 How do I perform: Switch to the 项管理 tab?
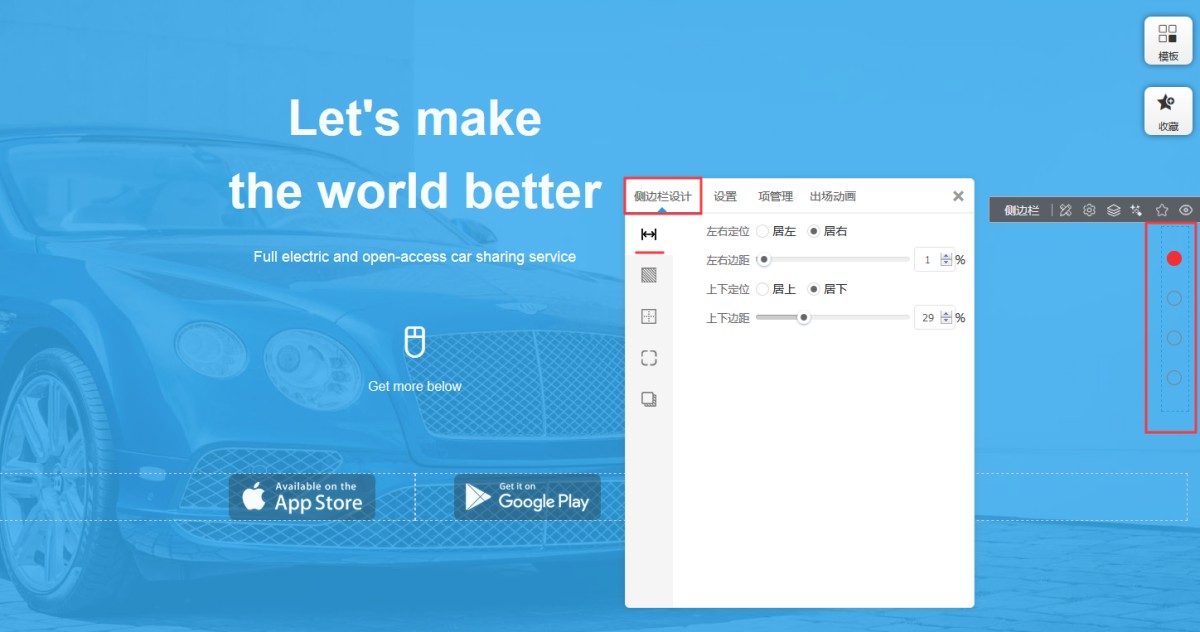[x=775, y=196]
